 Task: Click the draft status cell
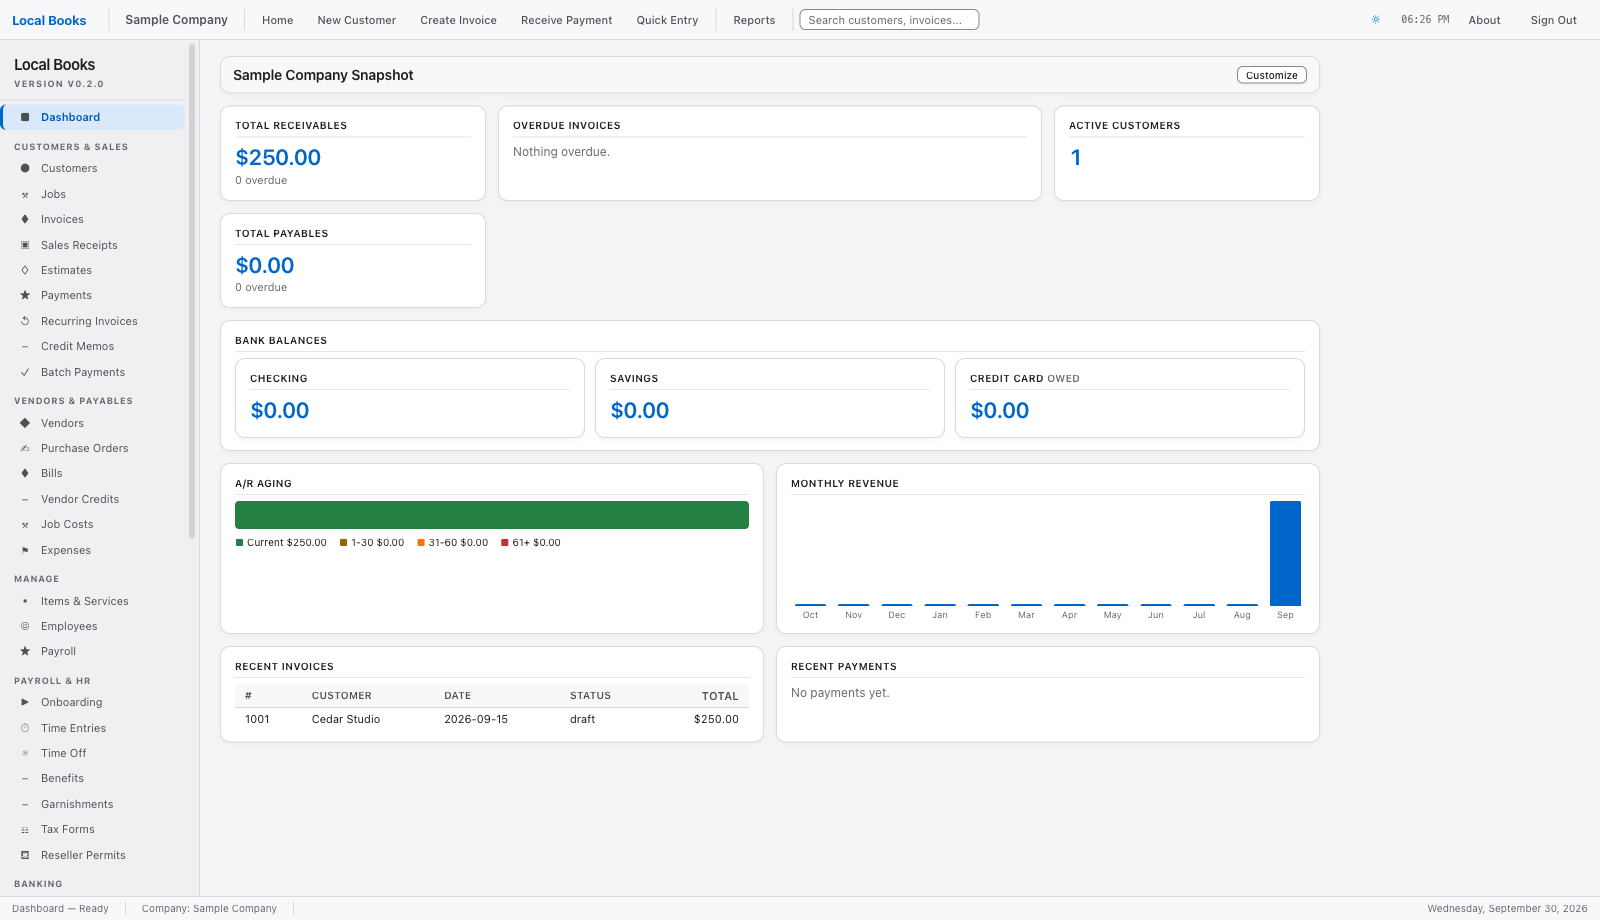(582, 719)
